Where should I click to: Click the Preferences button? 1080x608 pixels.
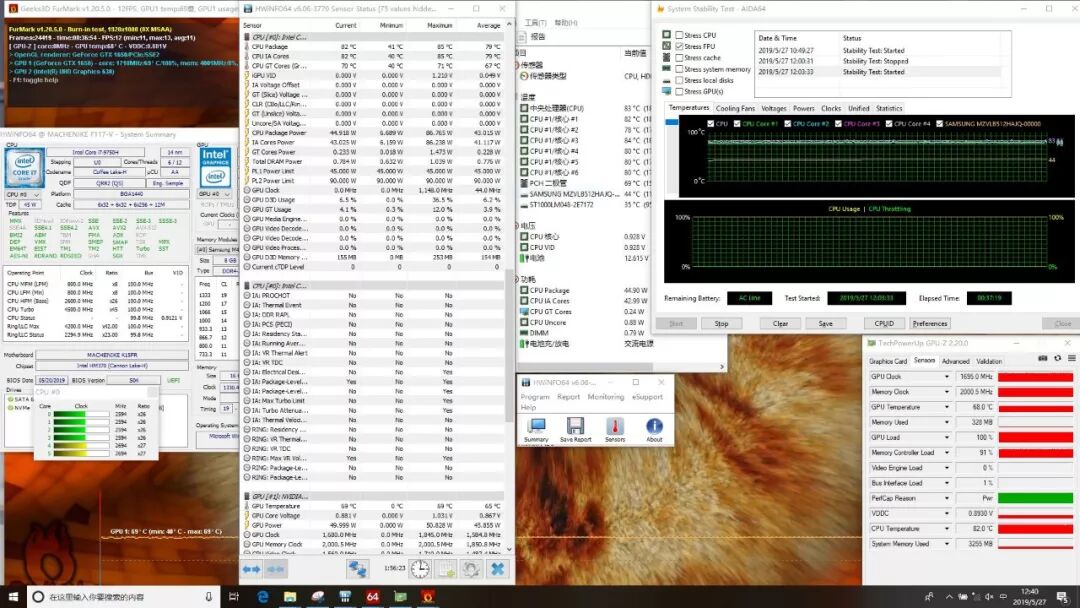[x=929, y=323]
